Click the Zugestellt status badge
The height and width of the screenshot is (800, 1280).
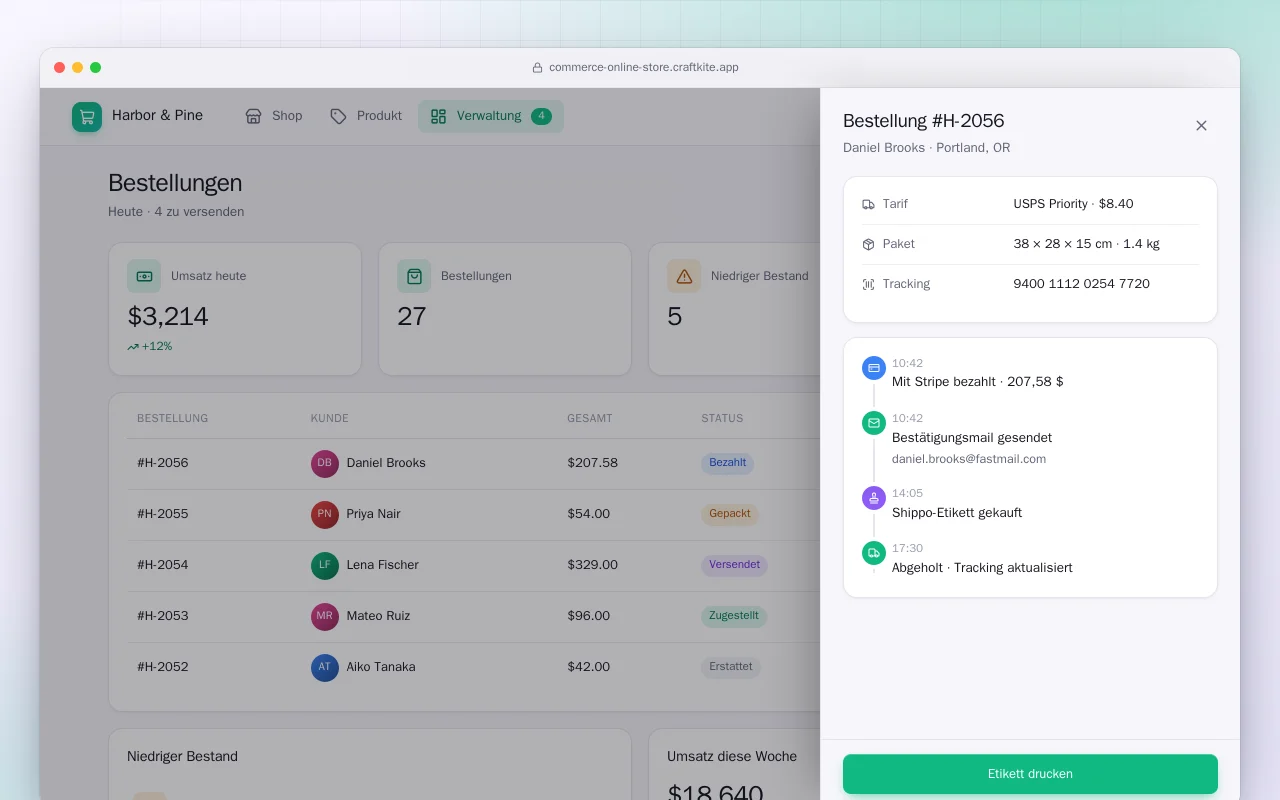[734, 616]
